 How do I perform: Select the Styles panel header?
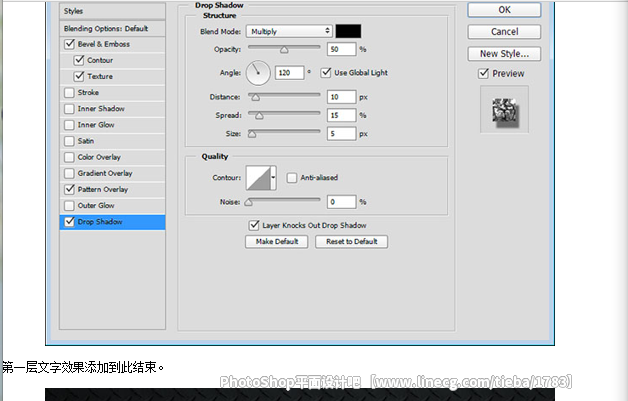click(113, 11)
